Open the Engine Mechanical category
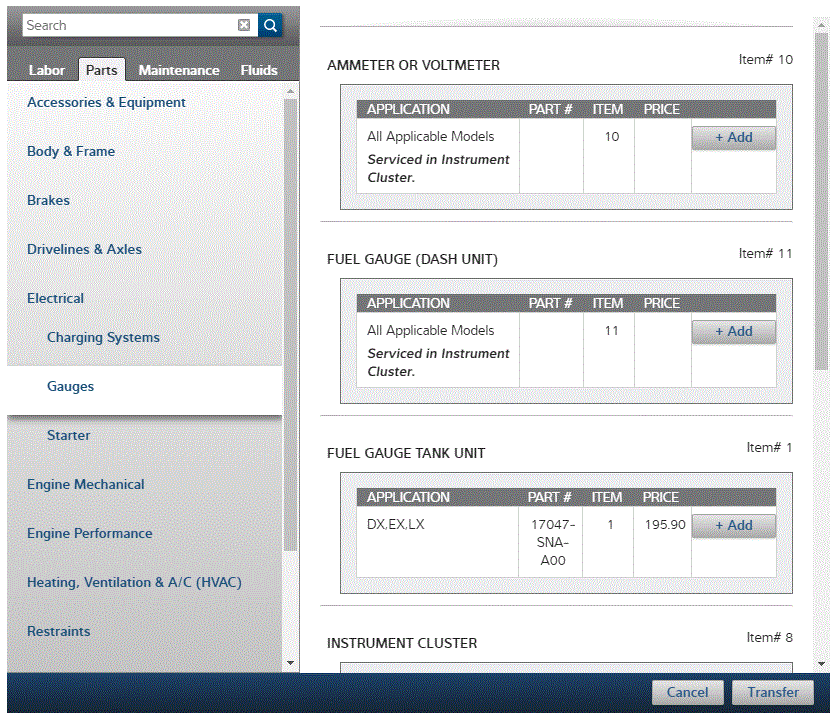Image resolution: width=838 pixels, height=725 pixels. [86, 484]
